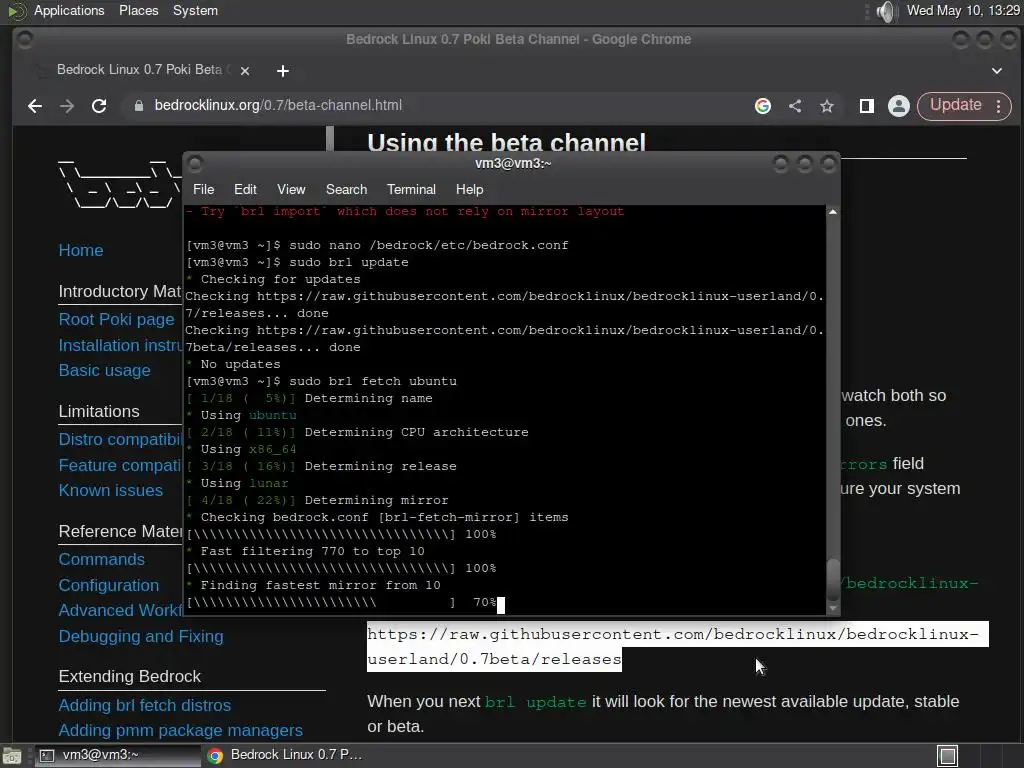
Task: Go back using Chrome's back arrow
Action: 35,106
